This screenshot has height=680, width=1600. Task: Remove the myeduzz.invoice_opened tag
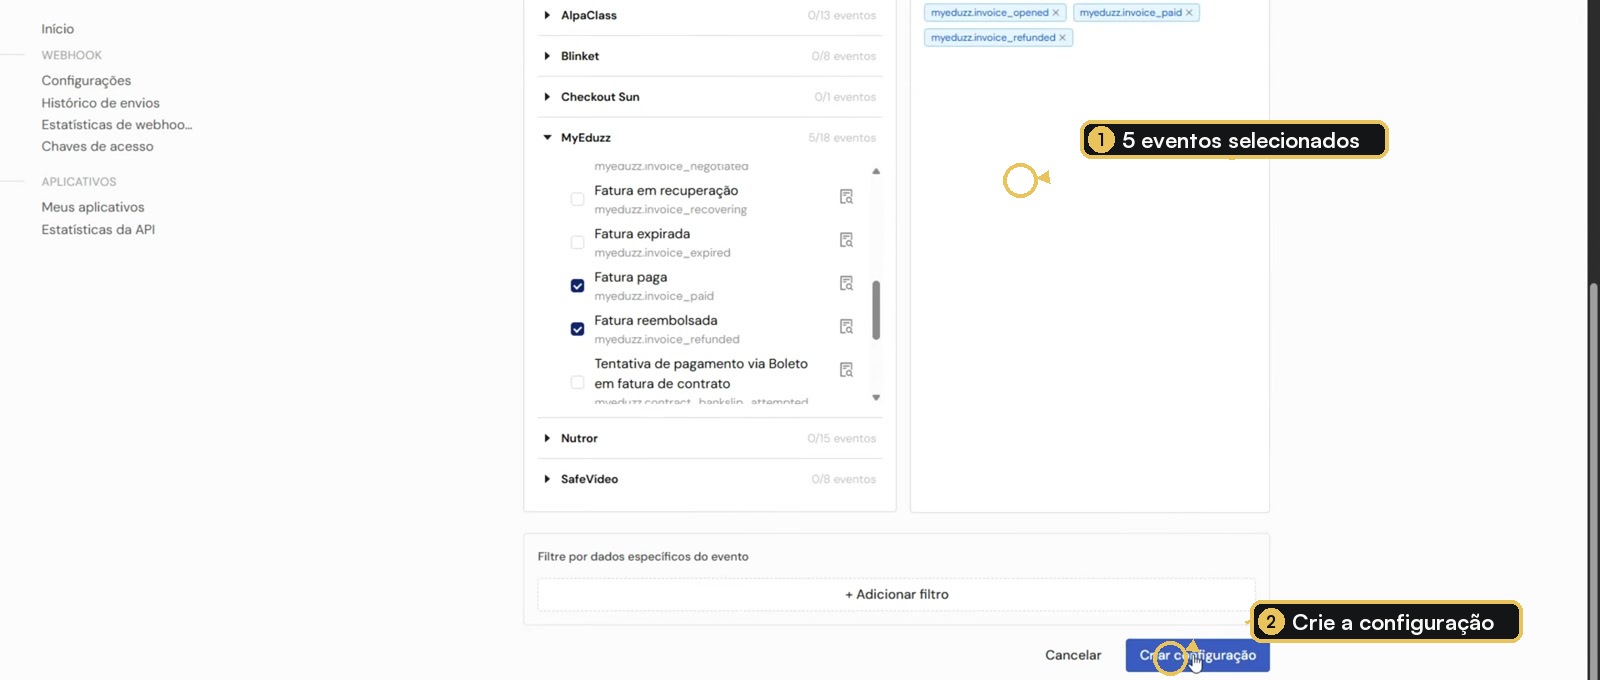1055,13
